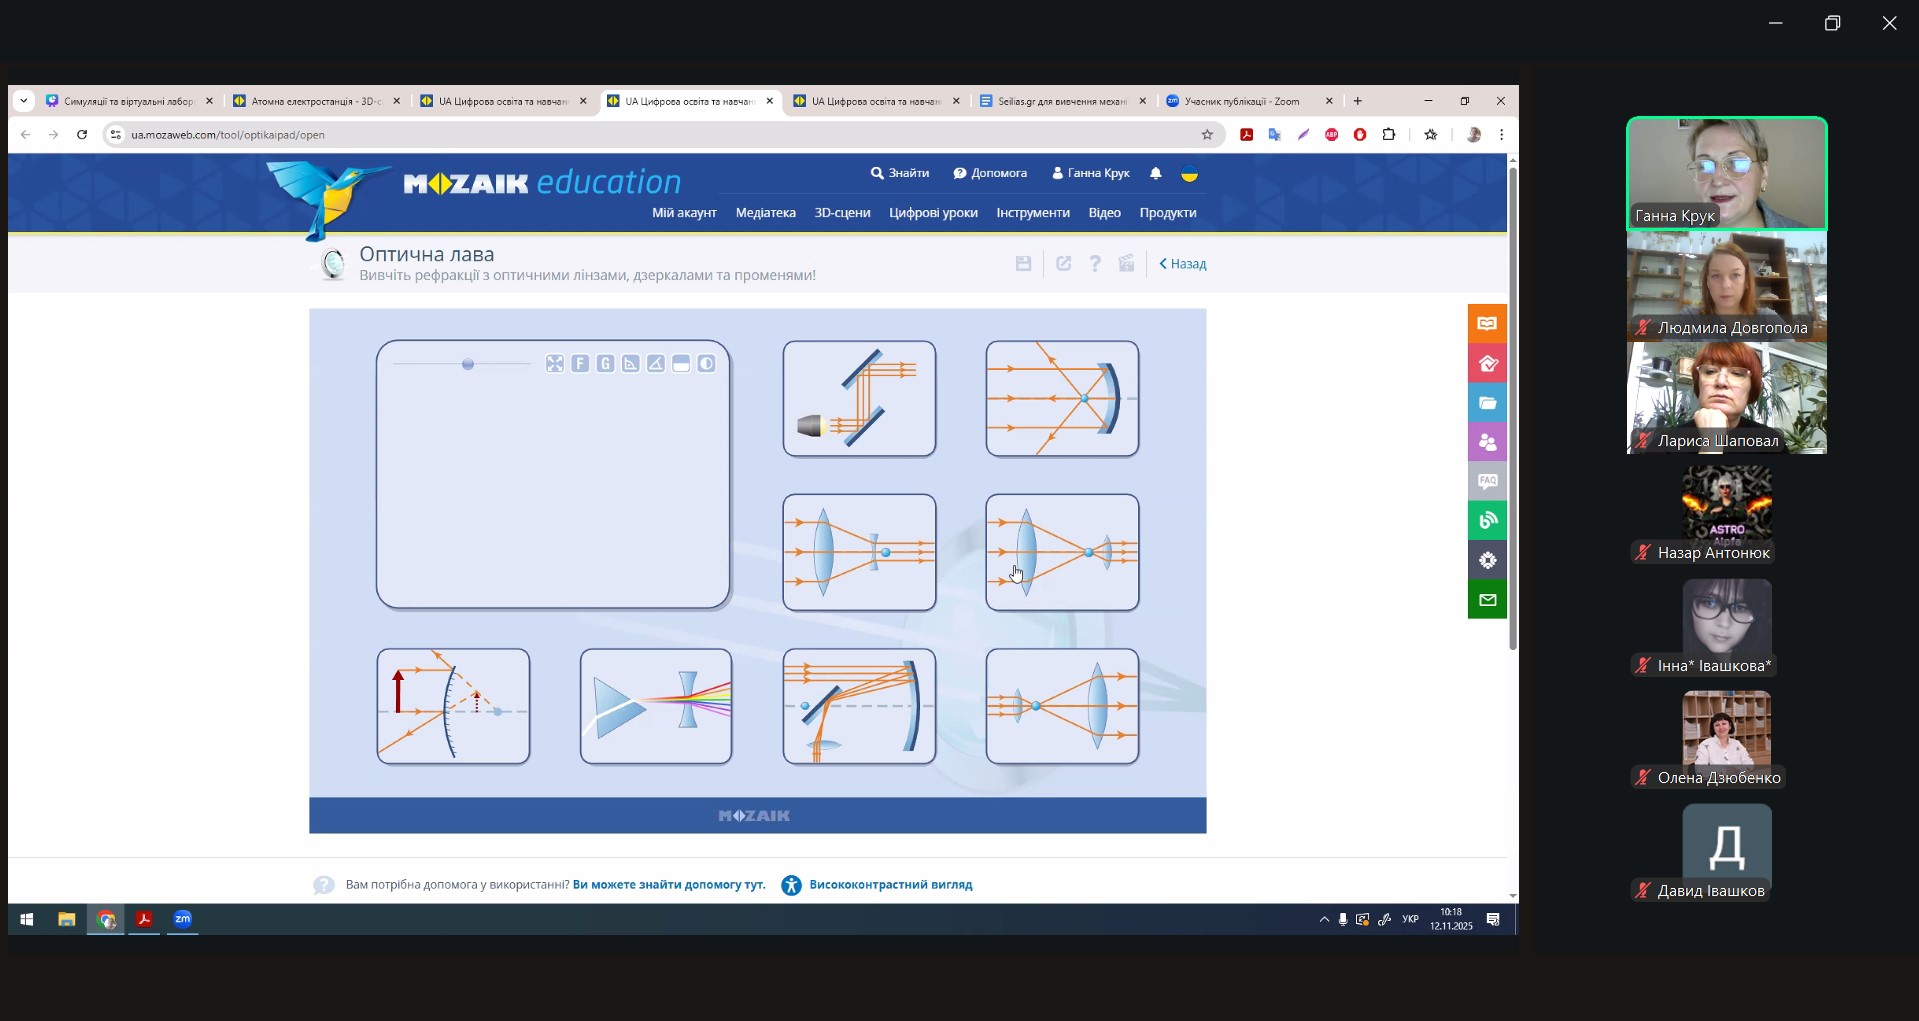Click the save floppy disk icon

pos(1023,264)
